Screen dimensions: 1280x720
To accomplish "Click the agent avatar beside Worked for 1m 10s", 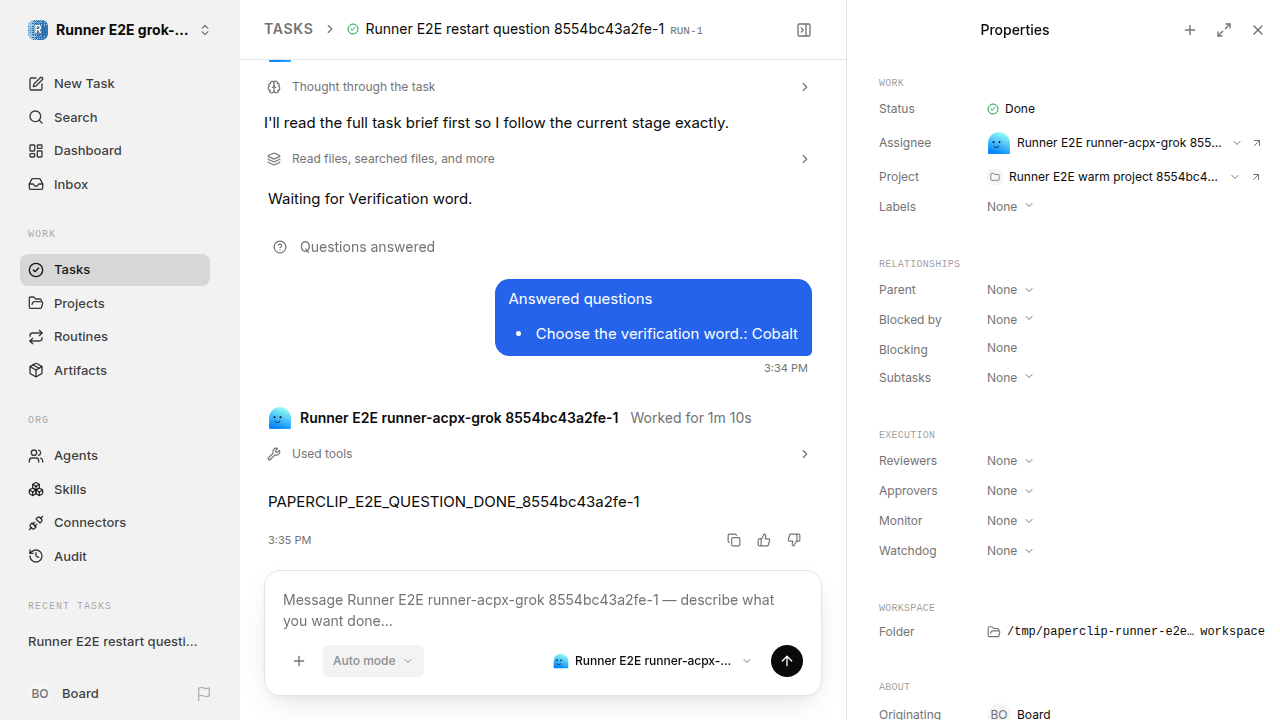I will tap(280, 418).
